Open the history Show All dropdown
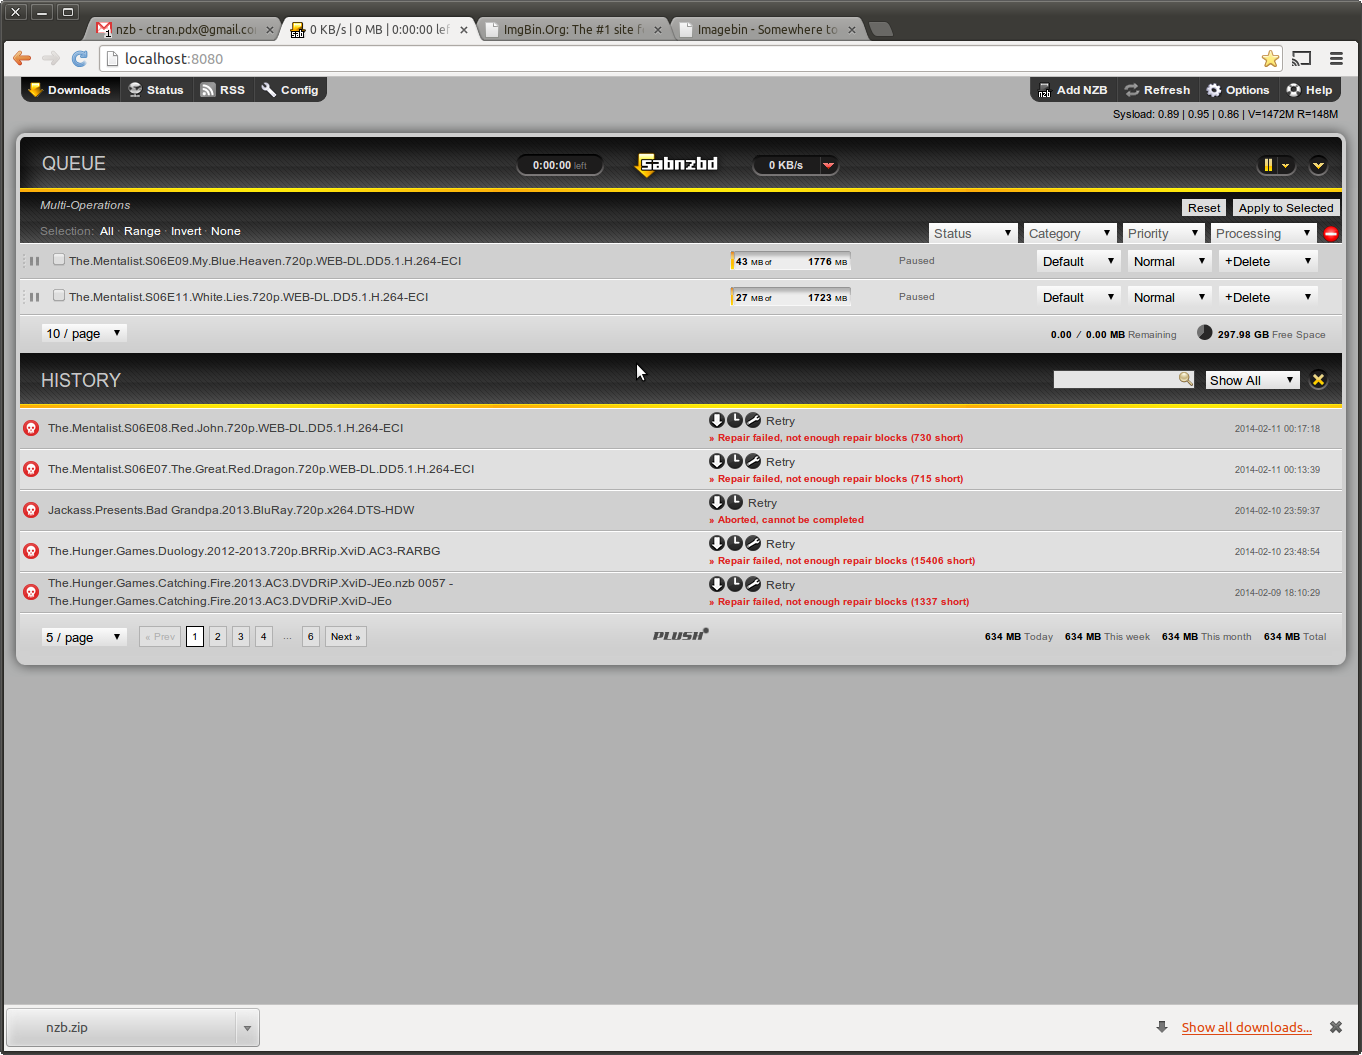This screenshot has width=1362, height=1055. pos(1252,380)
